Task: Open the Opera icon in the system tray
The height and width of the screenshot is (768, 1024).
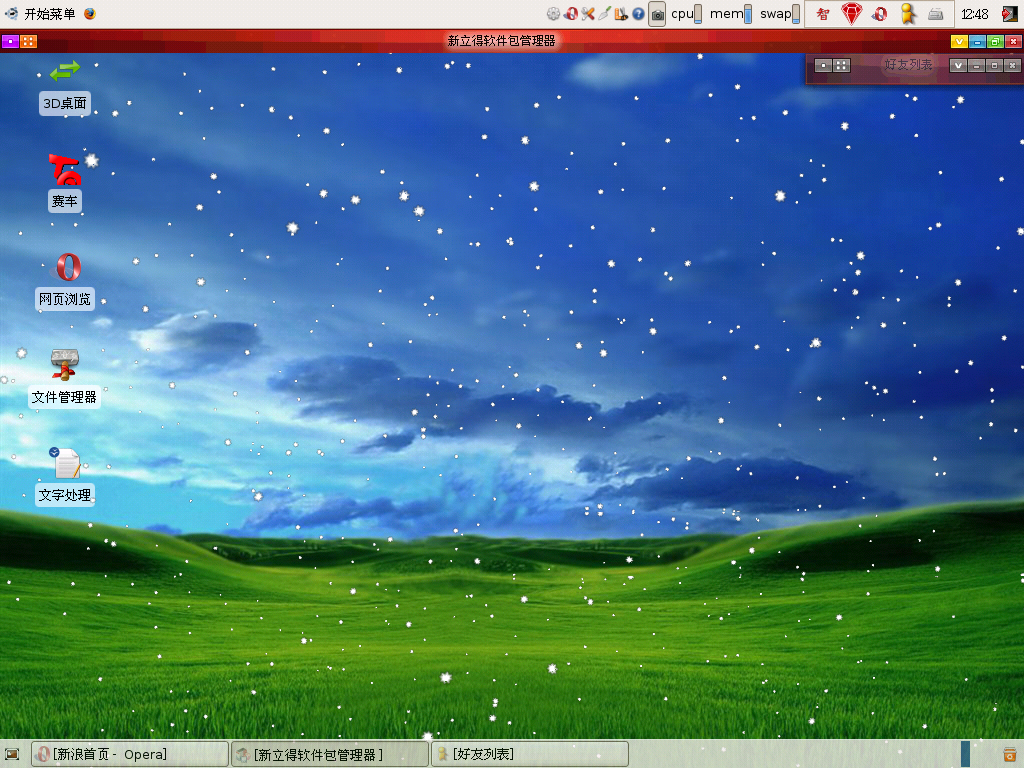Action: point(880,14)
